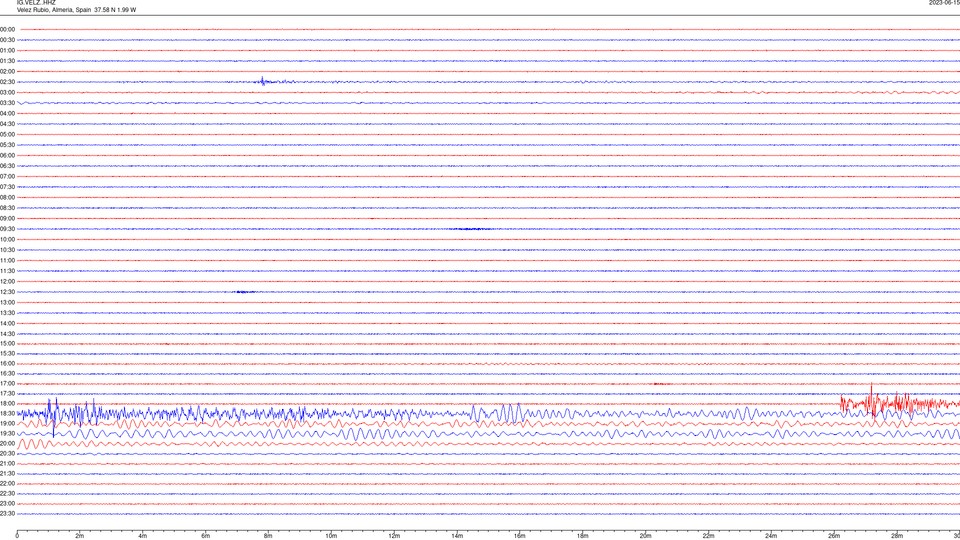The width and height of the screenshot is (960, 540).
Task: Select the 12:30 row label
Action: click(x=7, y=292)
